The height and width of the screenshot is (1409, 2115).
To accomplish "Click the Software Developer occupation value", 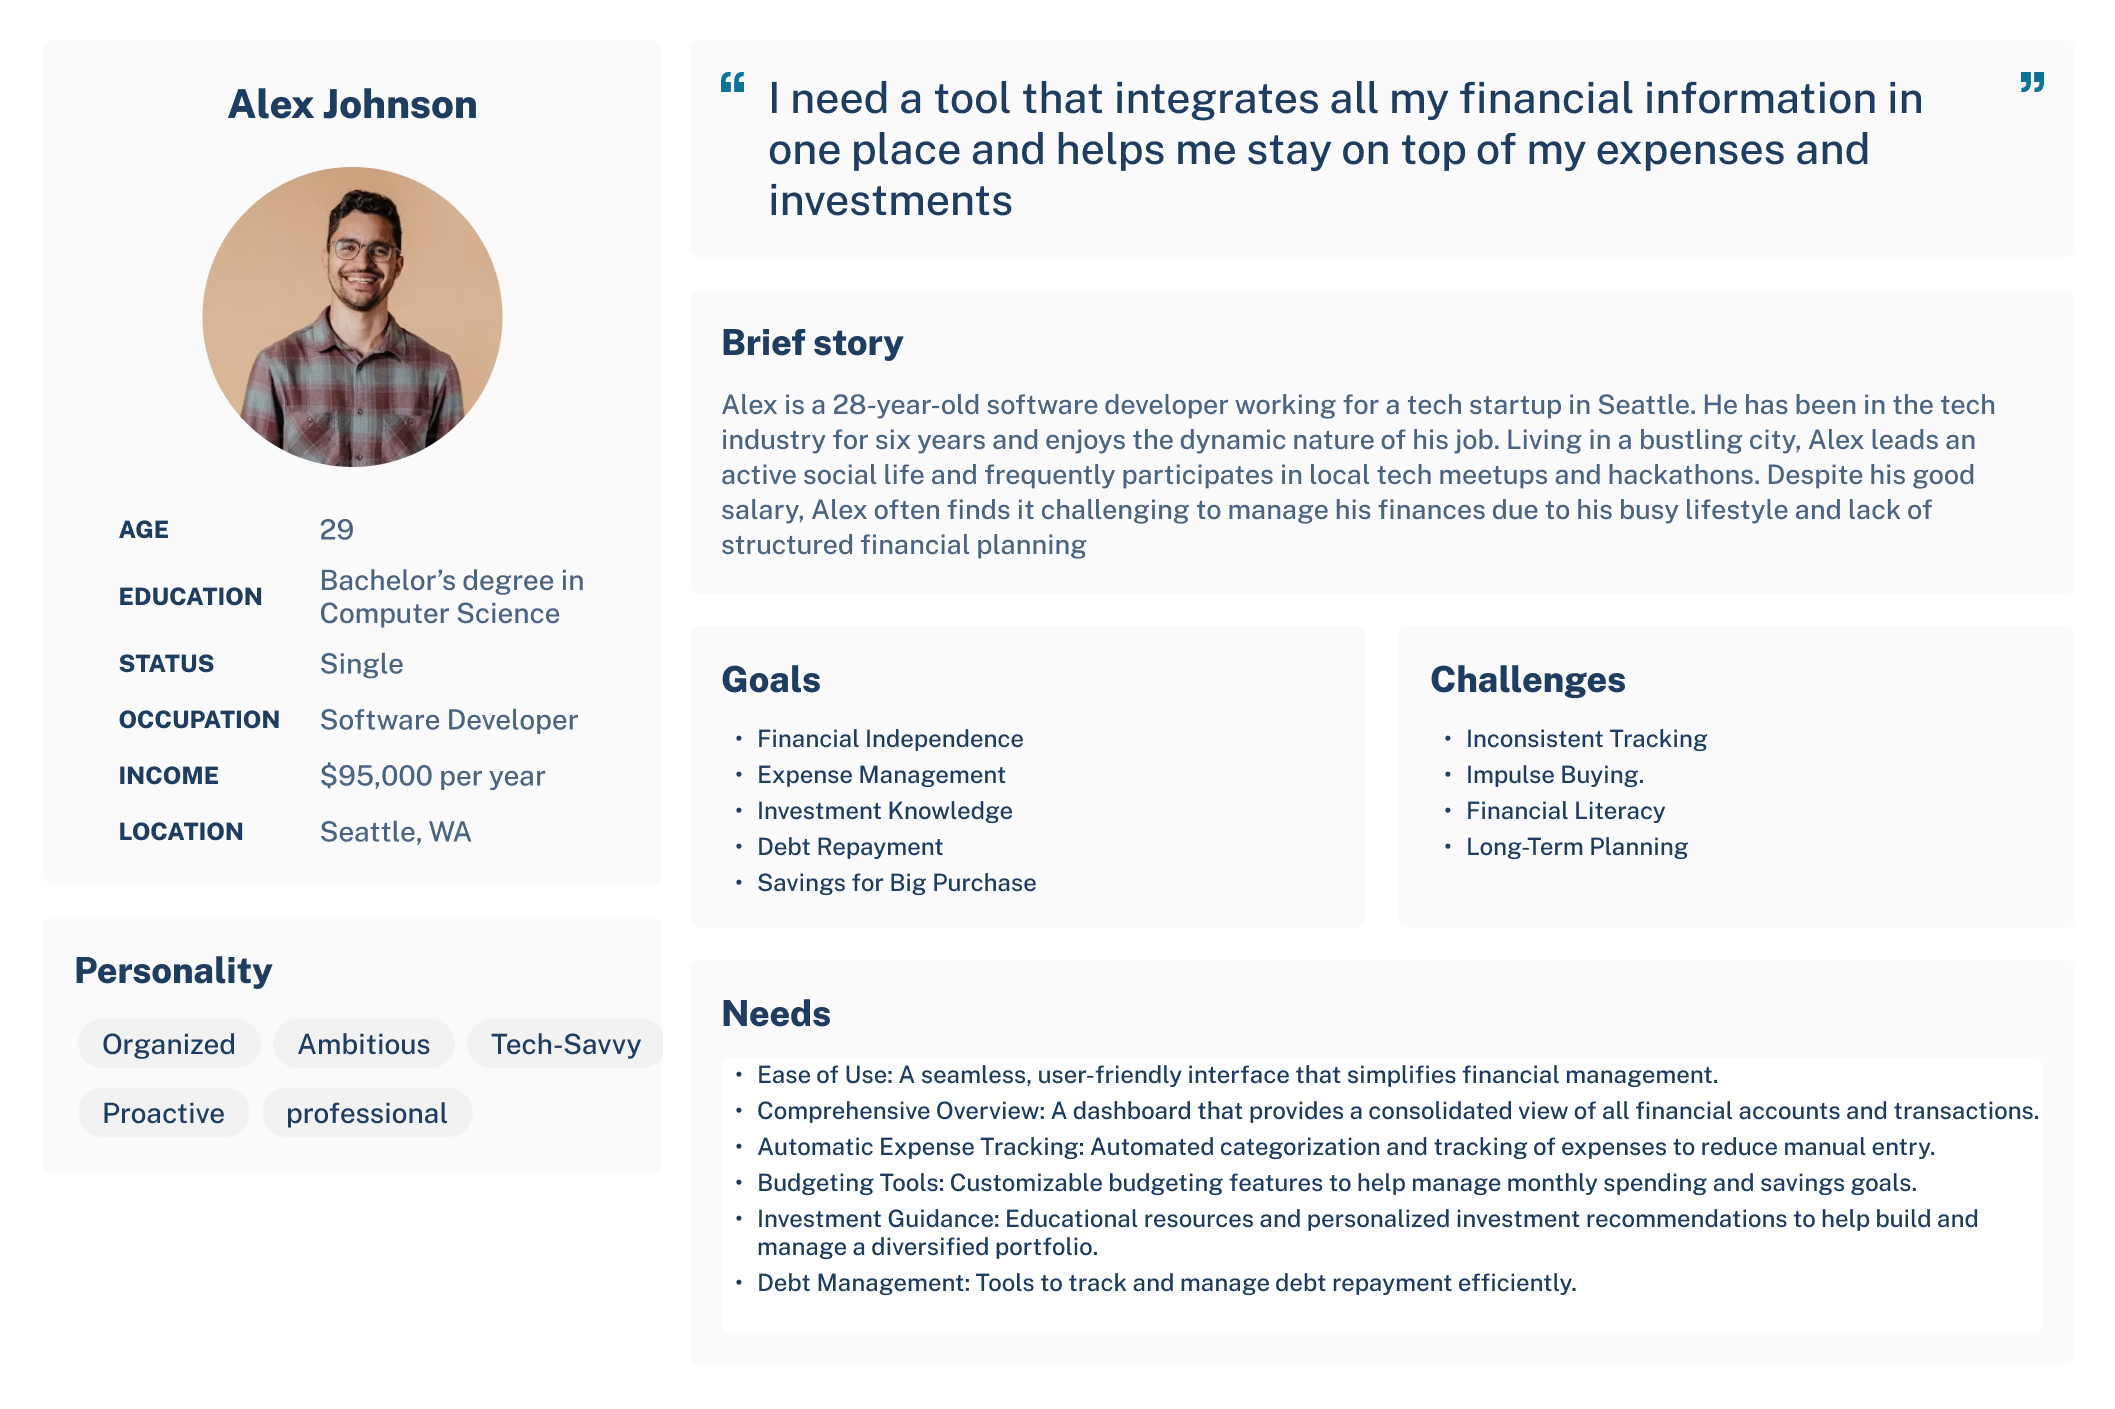I will point(449,720).
